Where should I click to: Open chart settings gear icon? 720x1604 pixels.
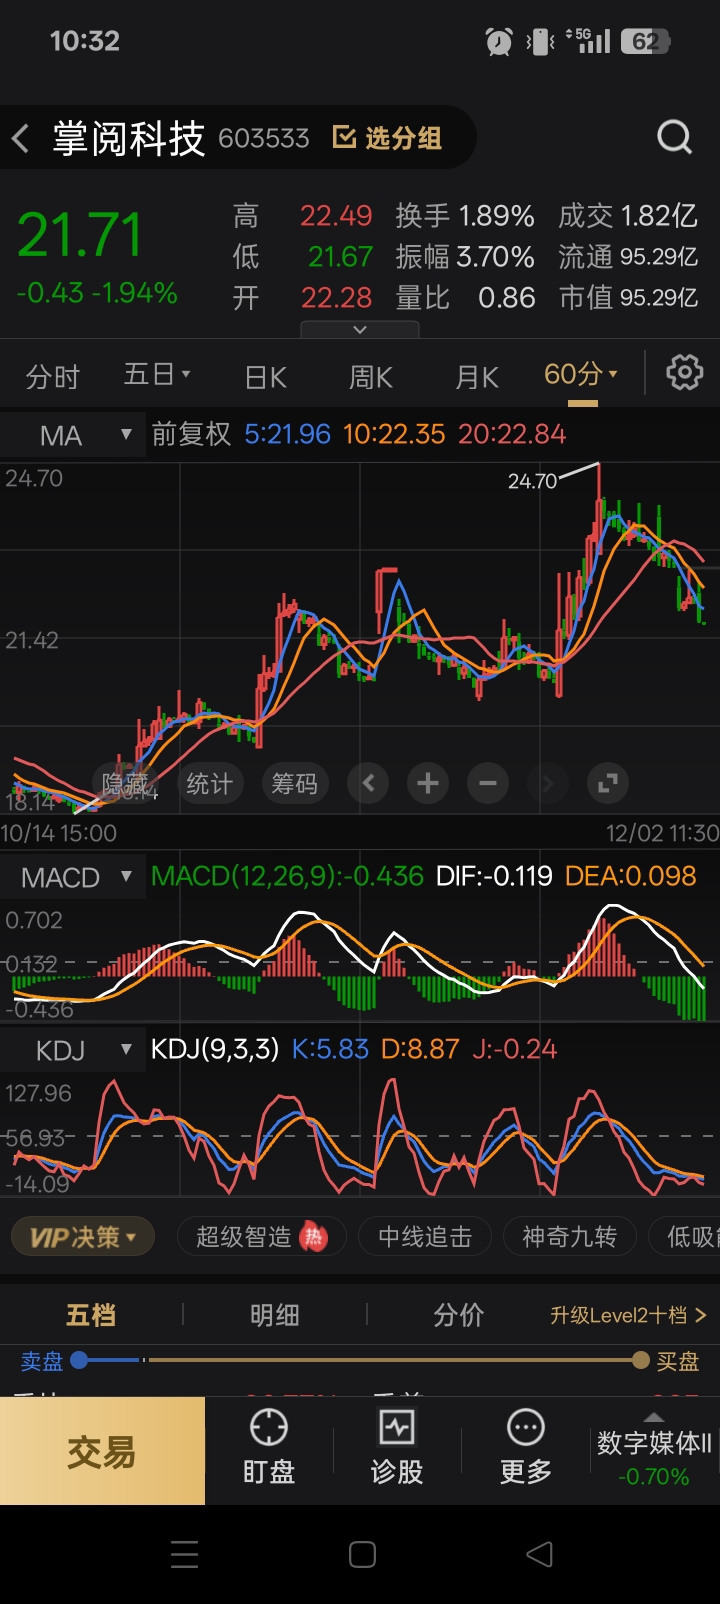[685, 373]
